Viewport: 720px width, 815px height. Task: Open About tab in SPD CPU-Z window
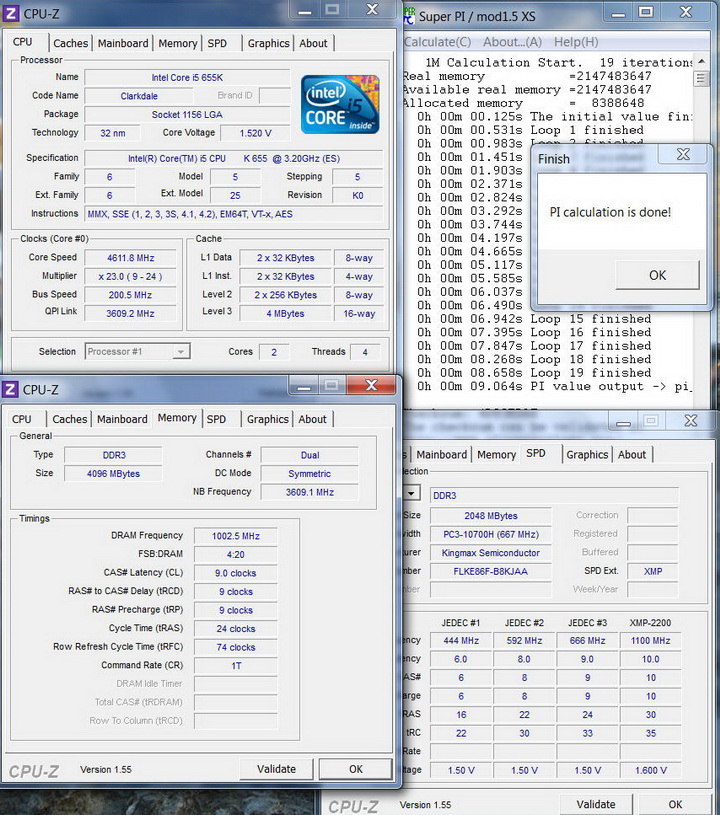[632, 454]
